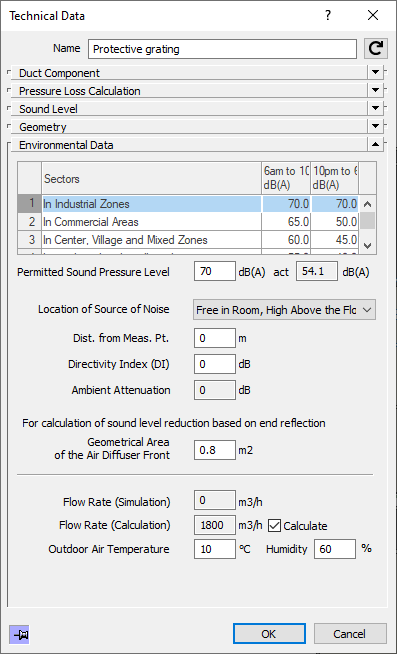Click the 45.0 cell for Mixed Zones

[x=335, y=240]
